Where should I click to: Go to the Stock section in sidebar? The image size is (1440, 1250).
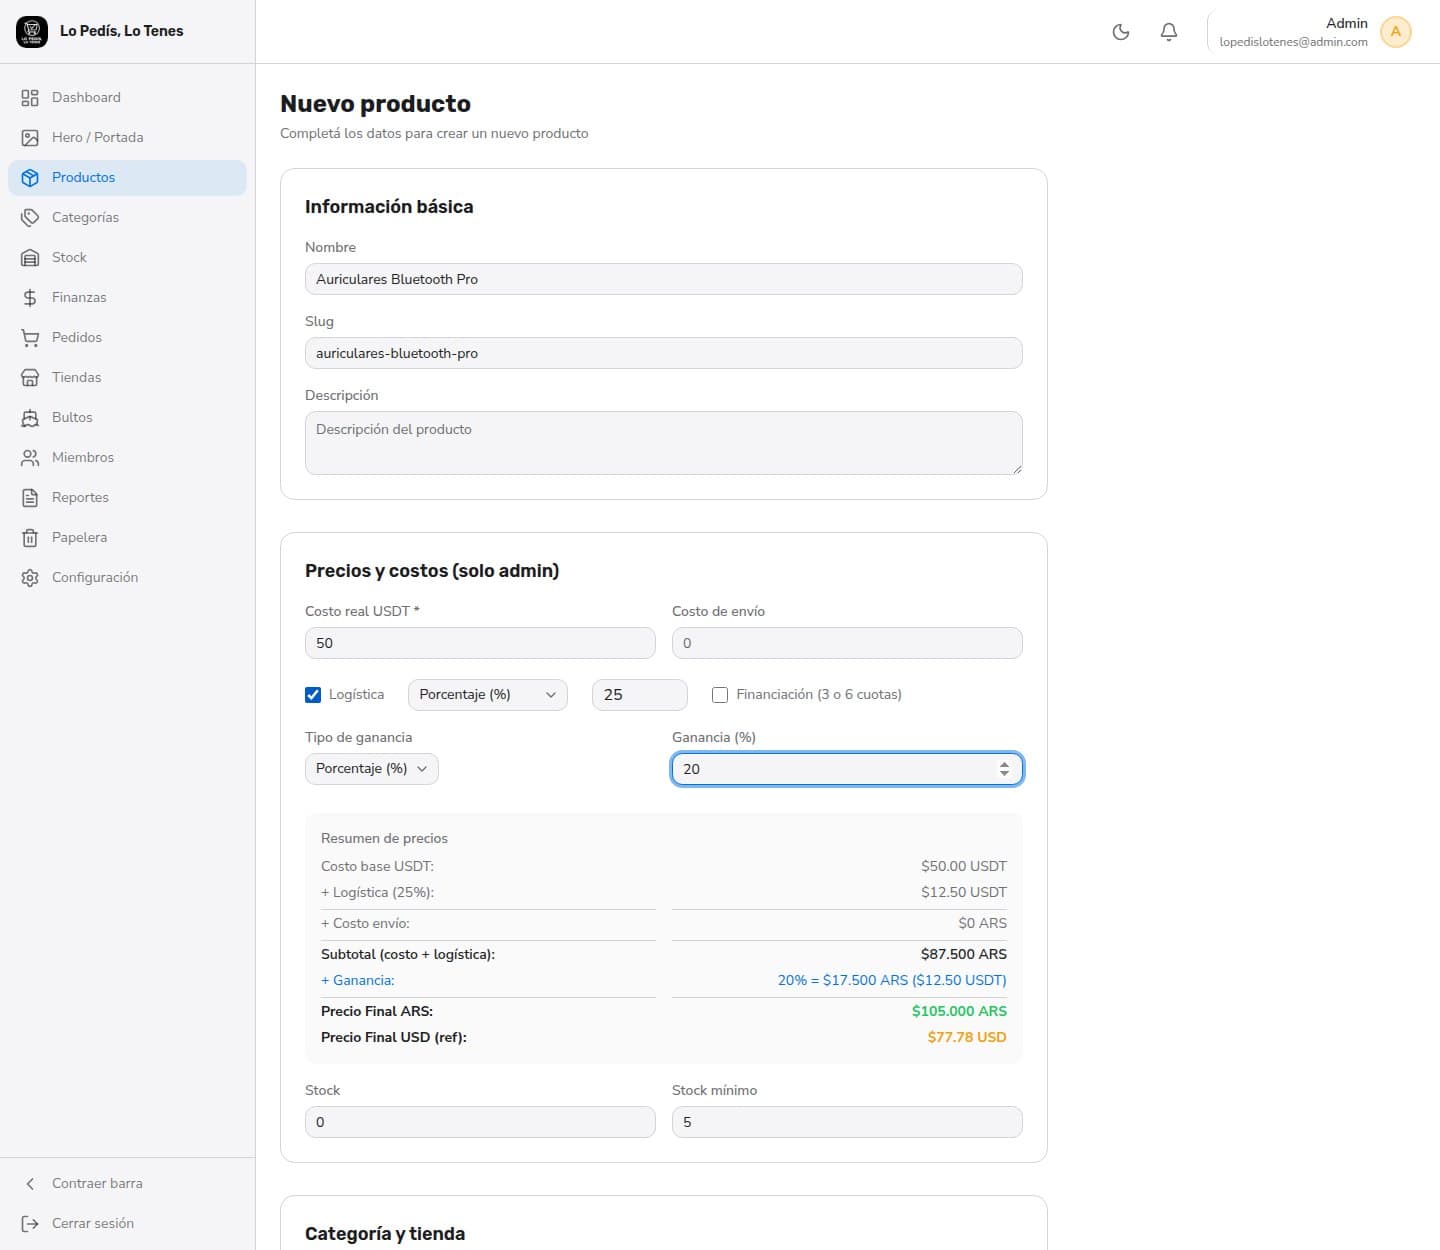pyautogui.click(x=127, y=258)
